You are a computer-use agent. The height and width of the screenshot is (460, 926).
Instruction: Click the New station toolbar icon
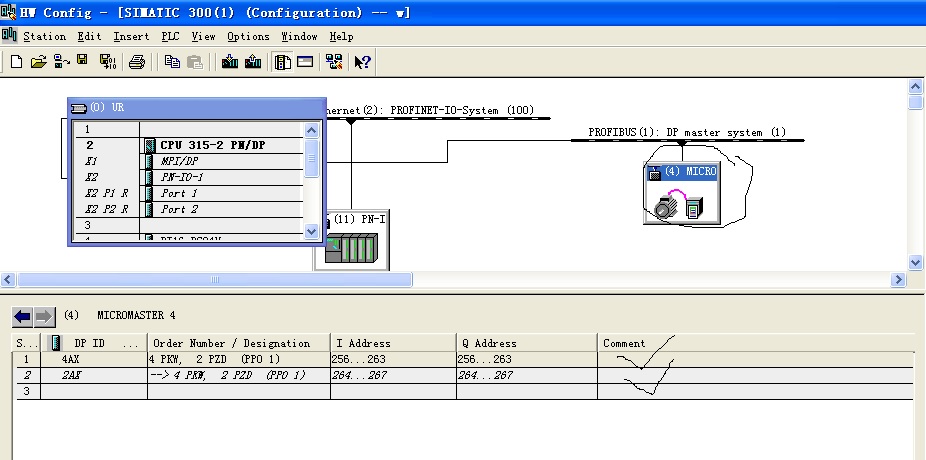pyautogui.click(x=17, y=61)
